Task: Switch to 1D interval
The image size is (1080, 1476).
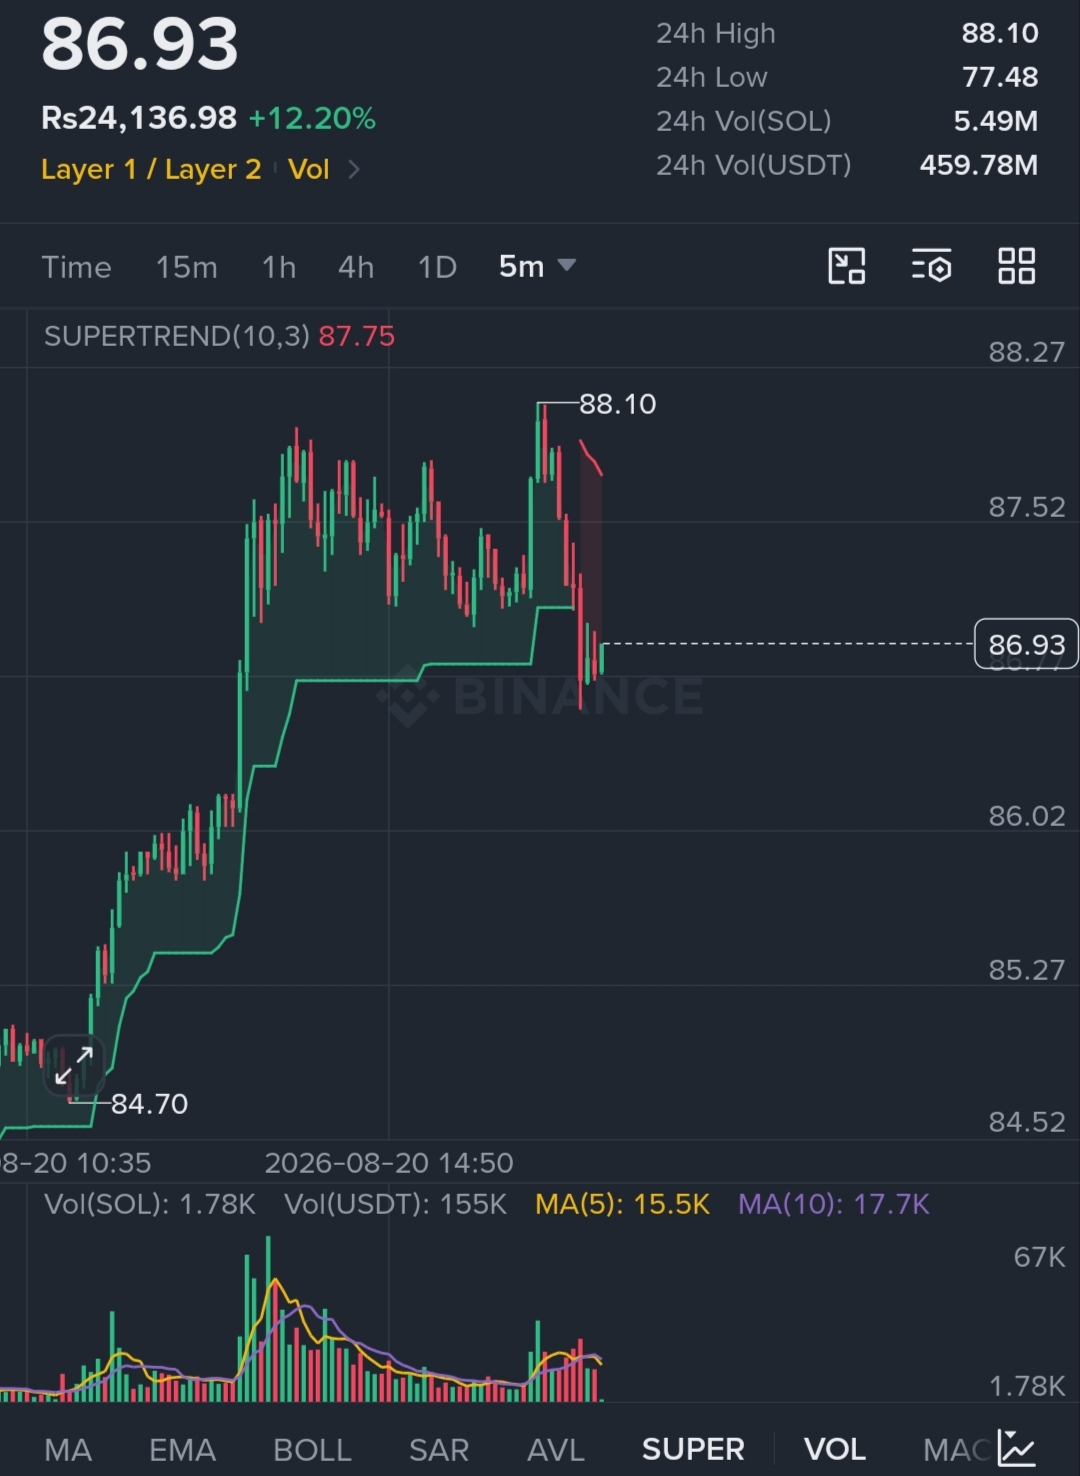Action: (437, 267)
